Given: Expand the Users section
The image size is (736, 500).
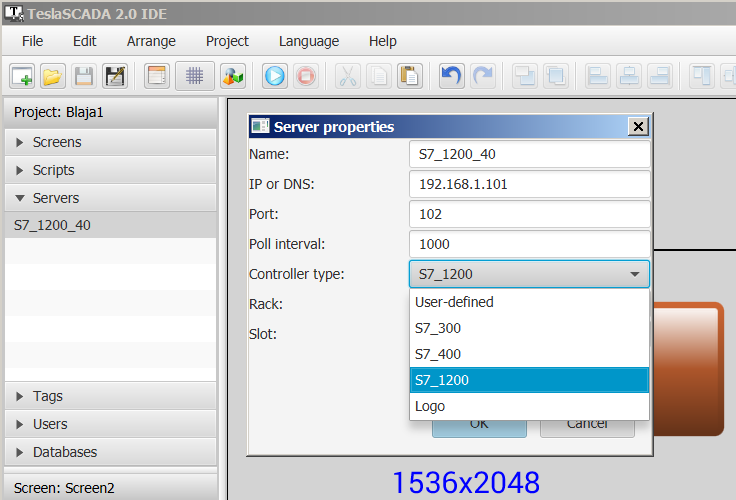Looking at the screenshot, I should pyautogui.click(x=111, y=424).
